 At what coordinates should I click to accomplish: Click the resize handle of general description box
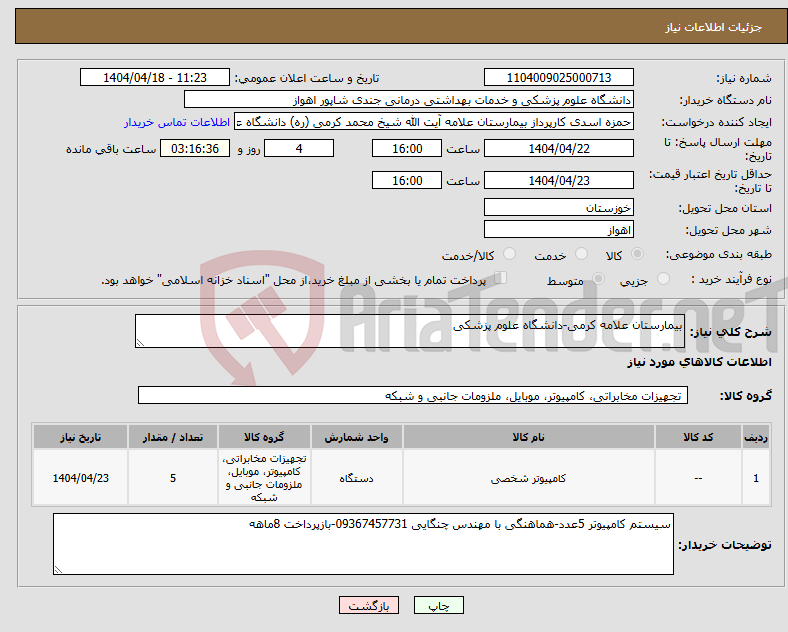pos(140,343)
